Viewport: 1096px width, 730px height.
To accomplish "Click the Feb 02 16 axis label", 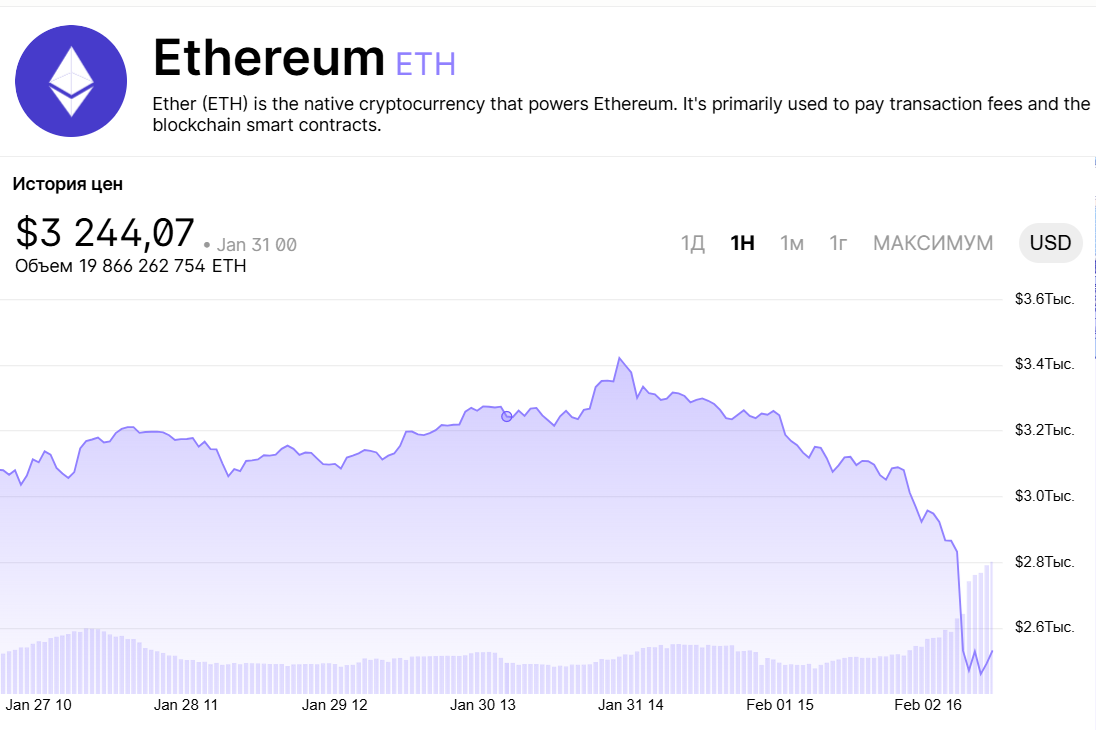I will [x=927, y=705].
